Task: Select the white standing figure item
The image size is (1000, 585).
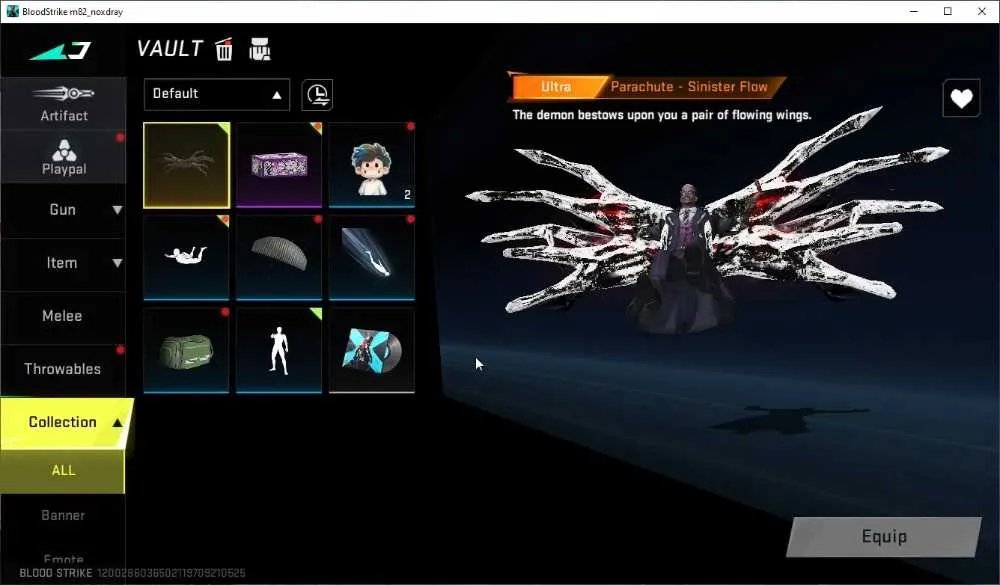Action: pos(279,350)
